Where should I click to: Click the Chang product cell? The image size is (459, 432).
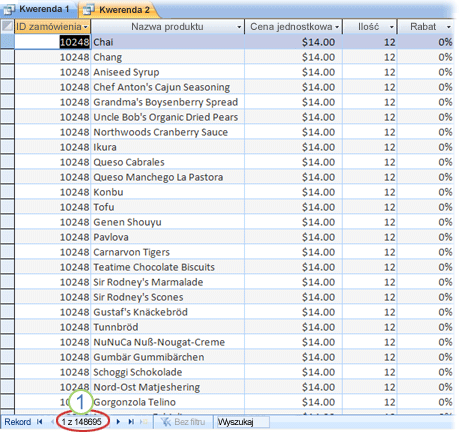(x=168, y=57)
